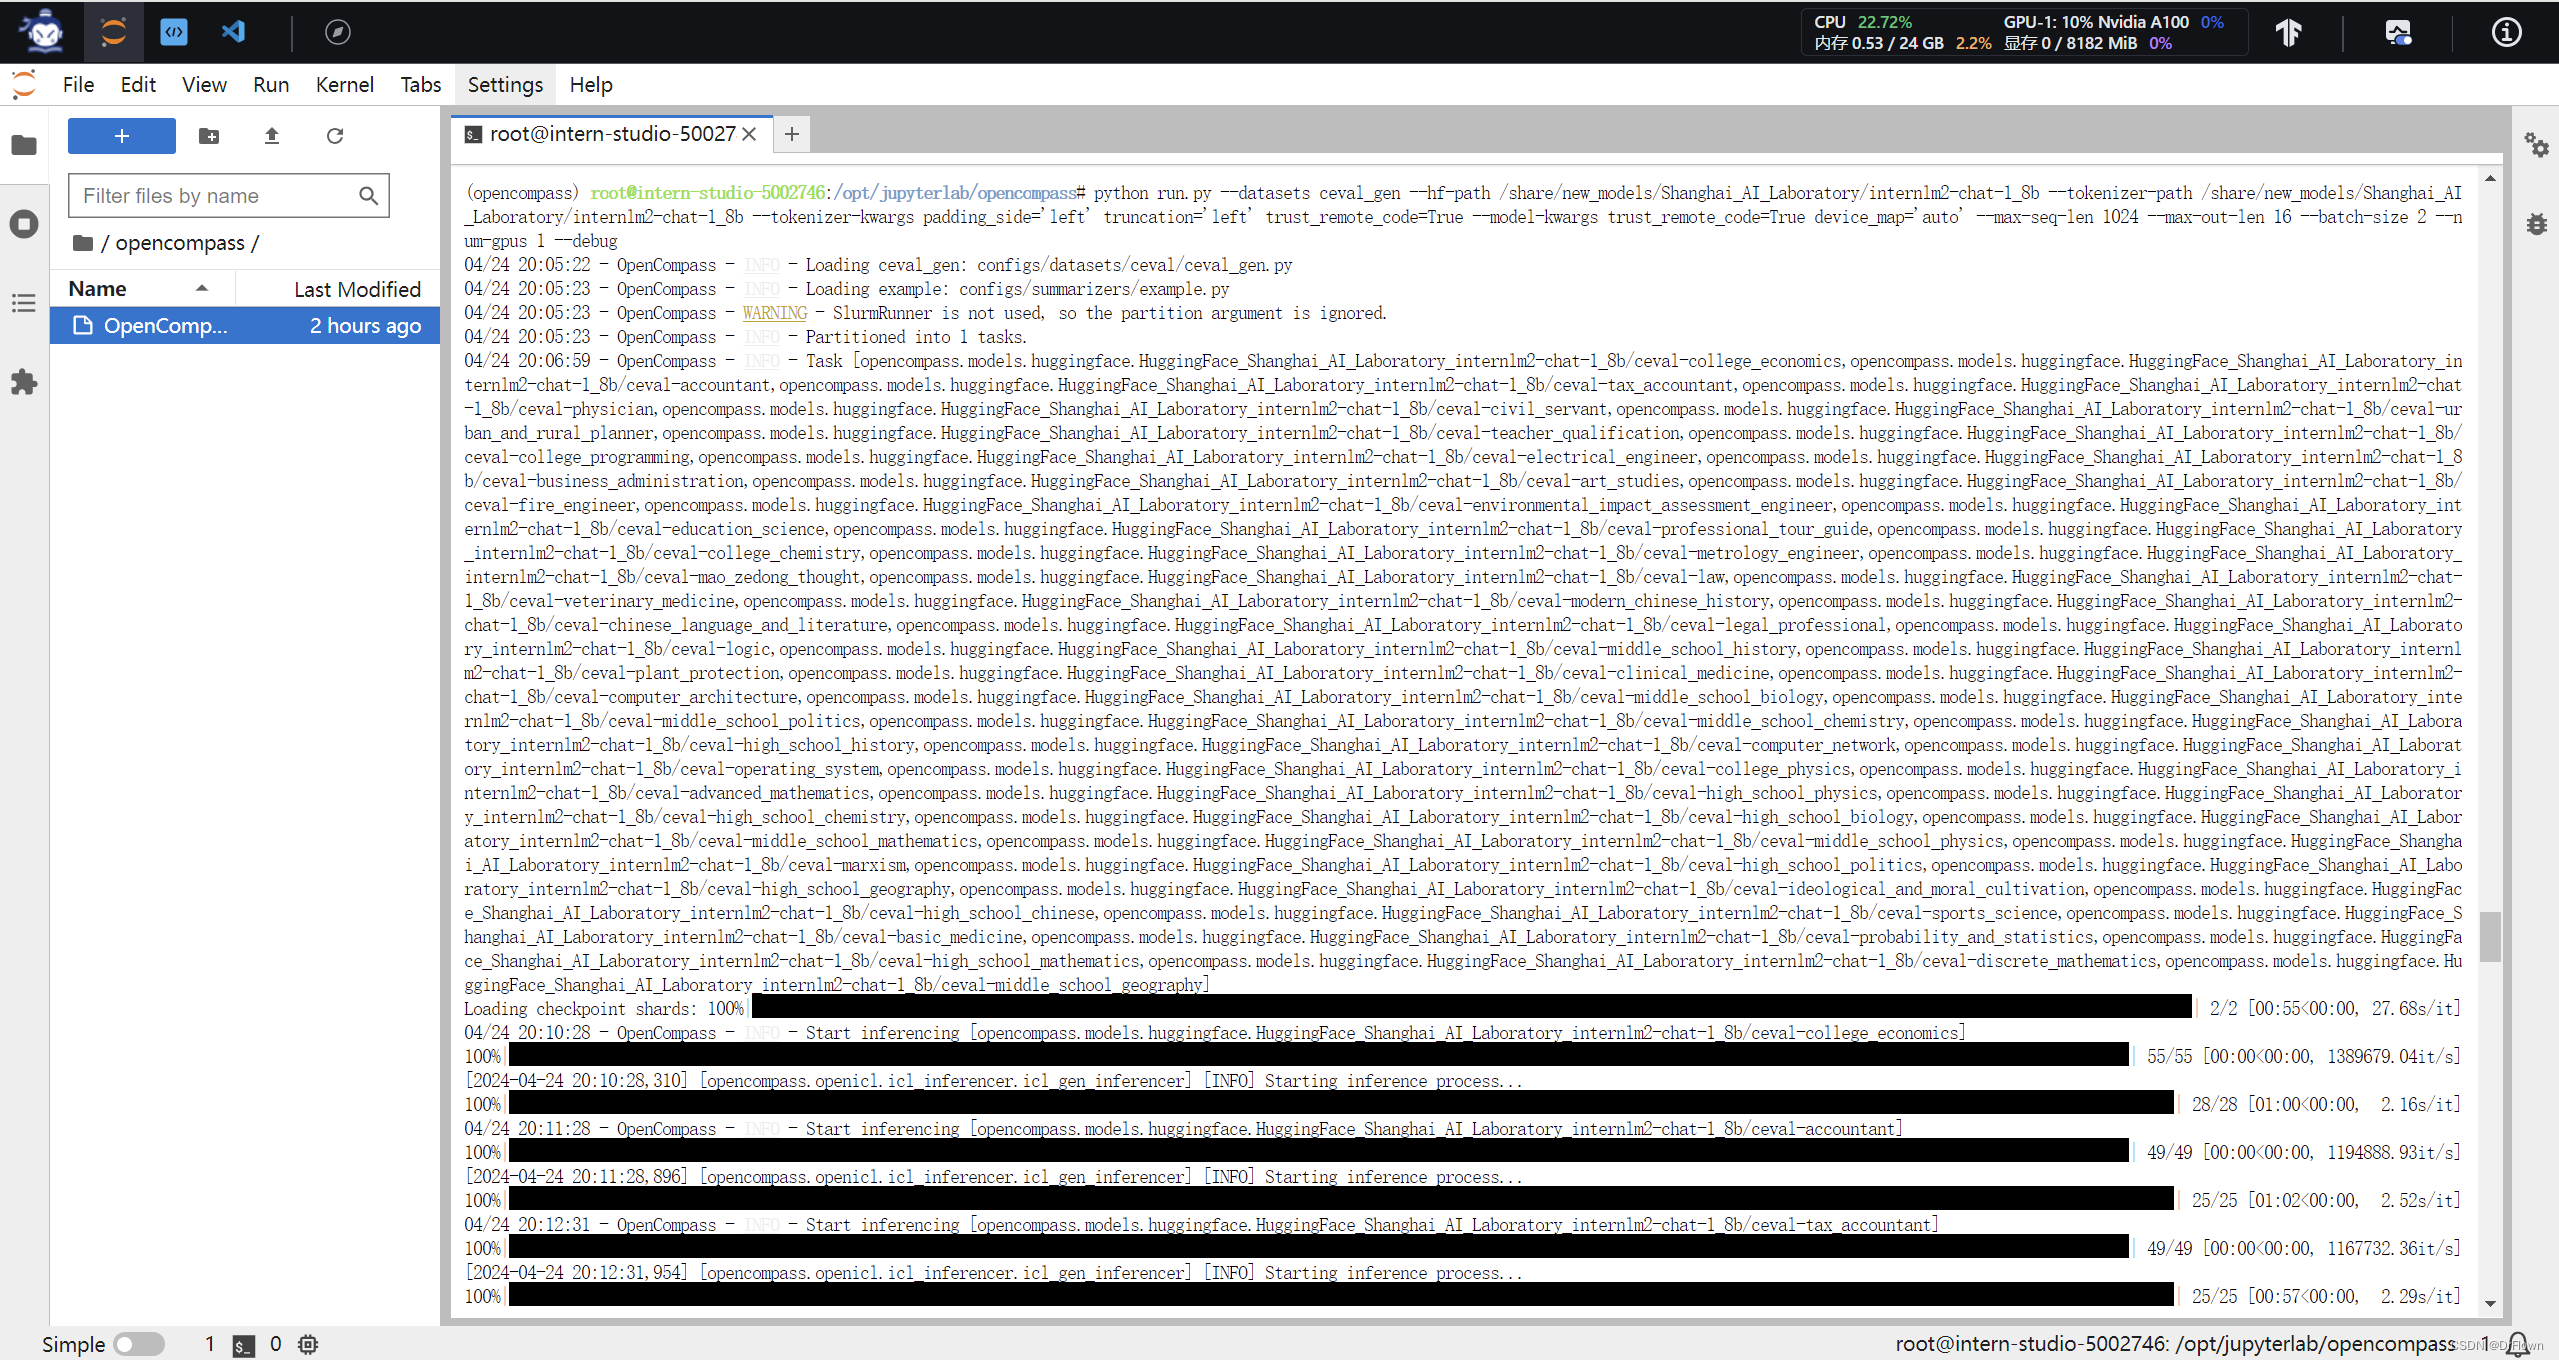Viewport: 2559px width, 1360px height.
Task: Click the running kernels icon in sidebar
Action: pos(24,220)
